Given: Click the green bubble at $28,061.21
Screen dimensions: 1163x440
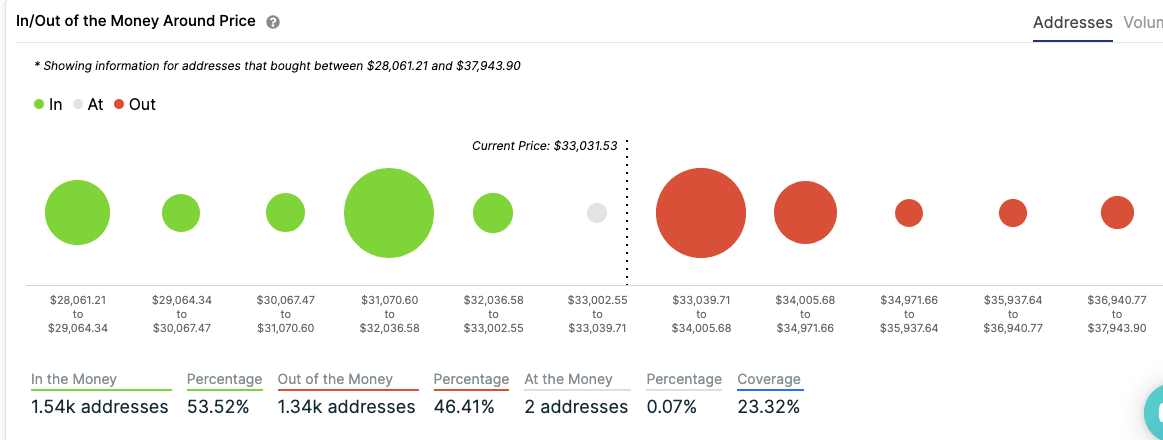Looking at the screenshot, I should (x=77, y=213).
